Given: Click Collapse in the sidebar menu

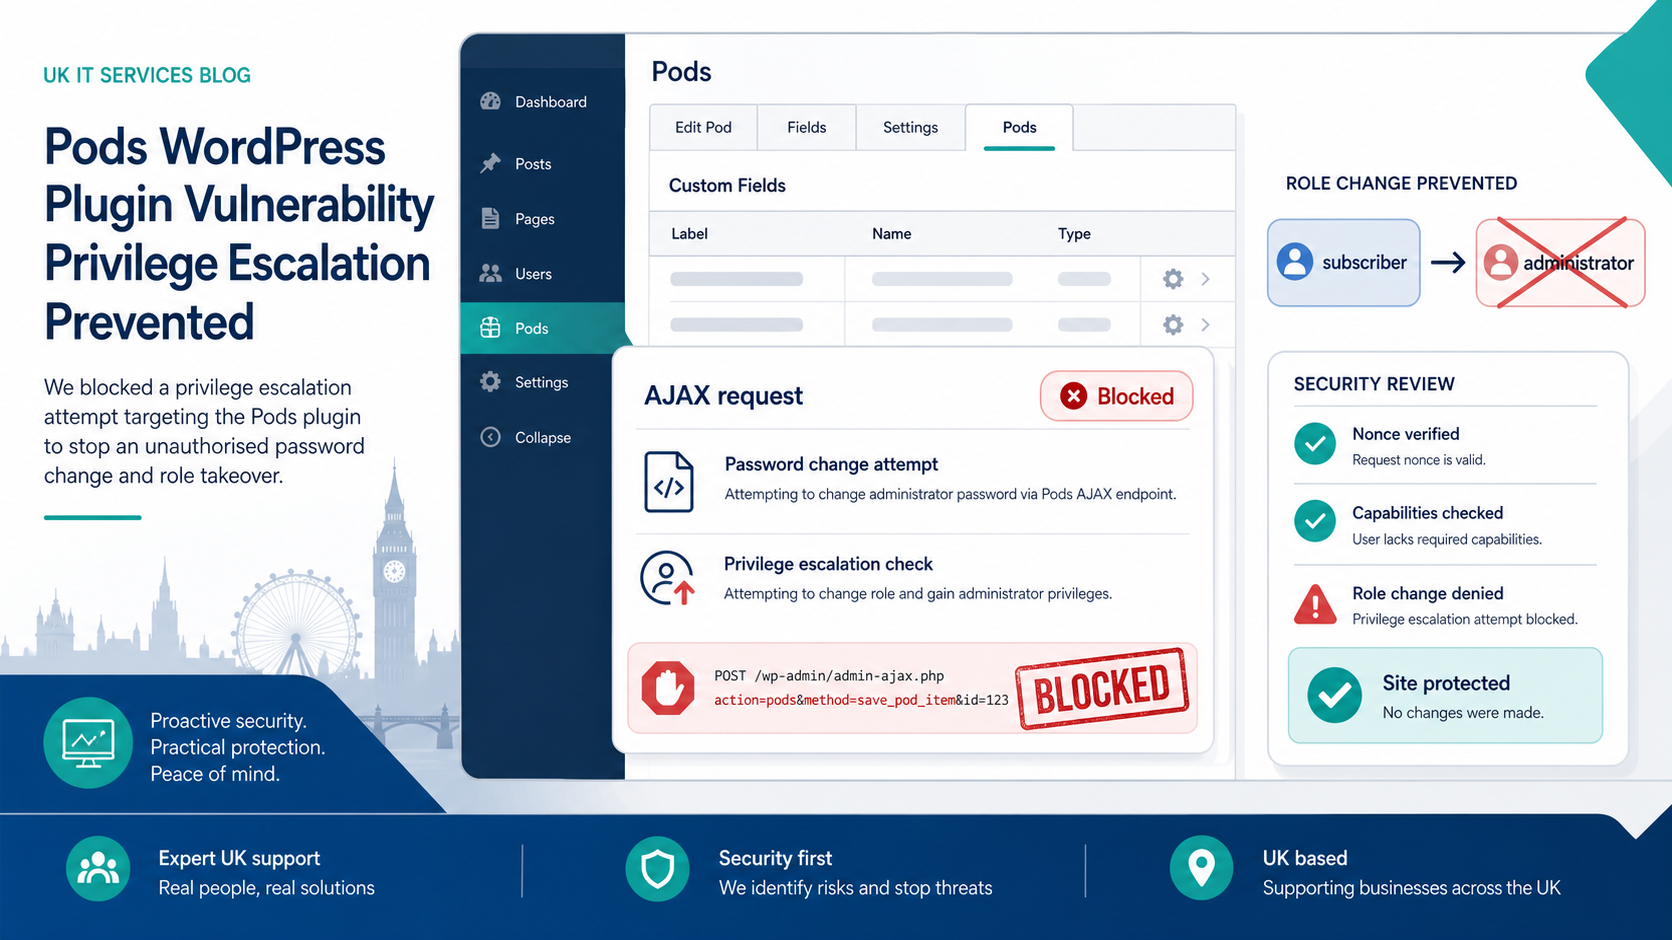Looking at the screenshot, I should pos(542,437).
